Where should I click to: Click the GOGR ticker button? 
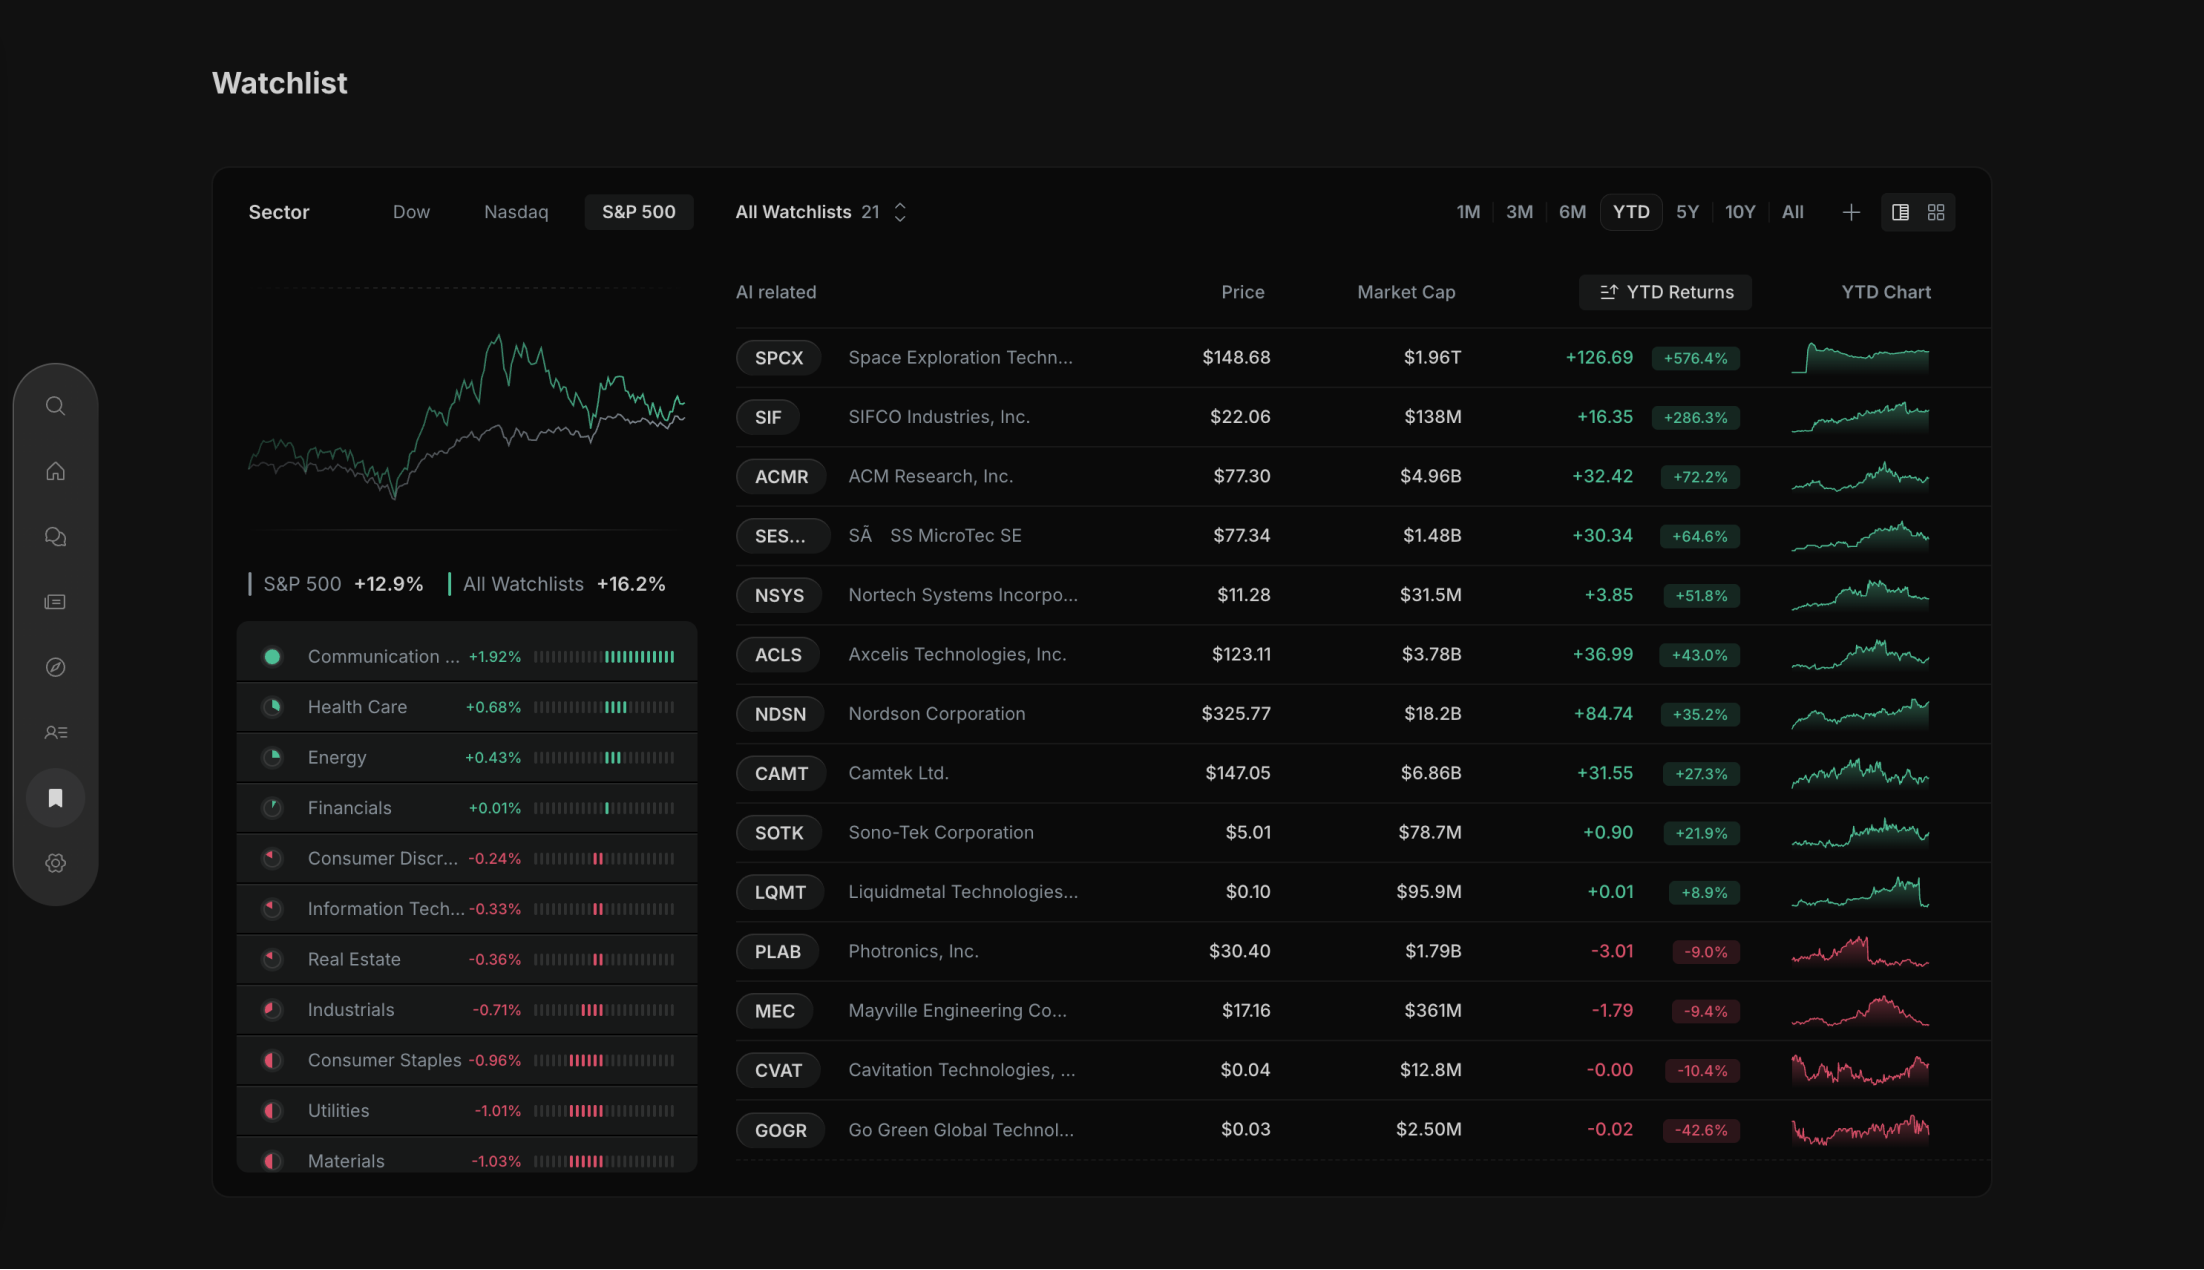tap(780, 1130)
